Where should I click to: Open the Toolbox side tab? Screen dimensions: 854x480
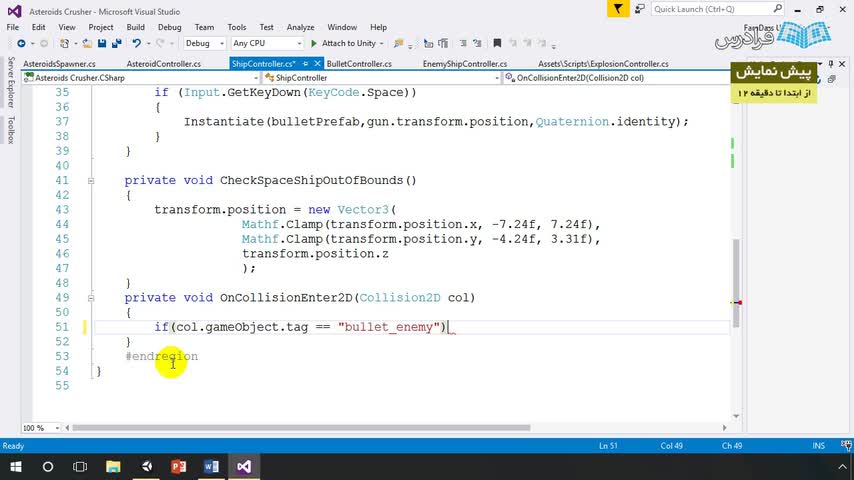point(11,130)
